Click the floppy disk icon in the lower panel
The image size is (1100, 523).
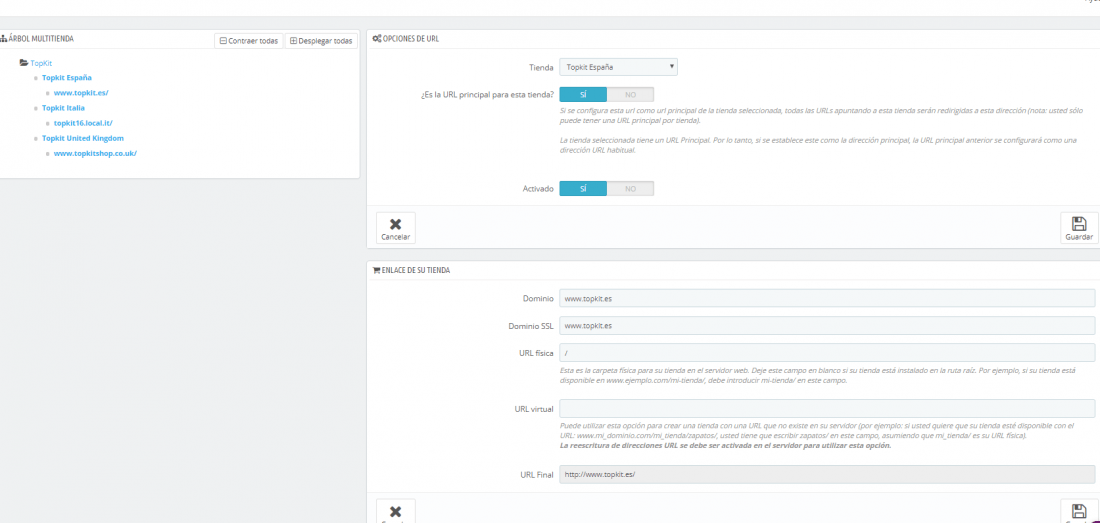[x=1079, y=511]
